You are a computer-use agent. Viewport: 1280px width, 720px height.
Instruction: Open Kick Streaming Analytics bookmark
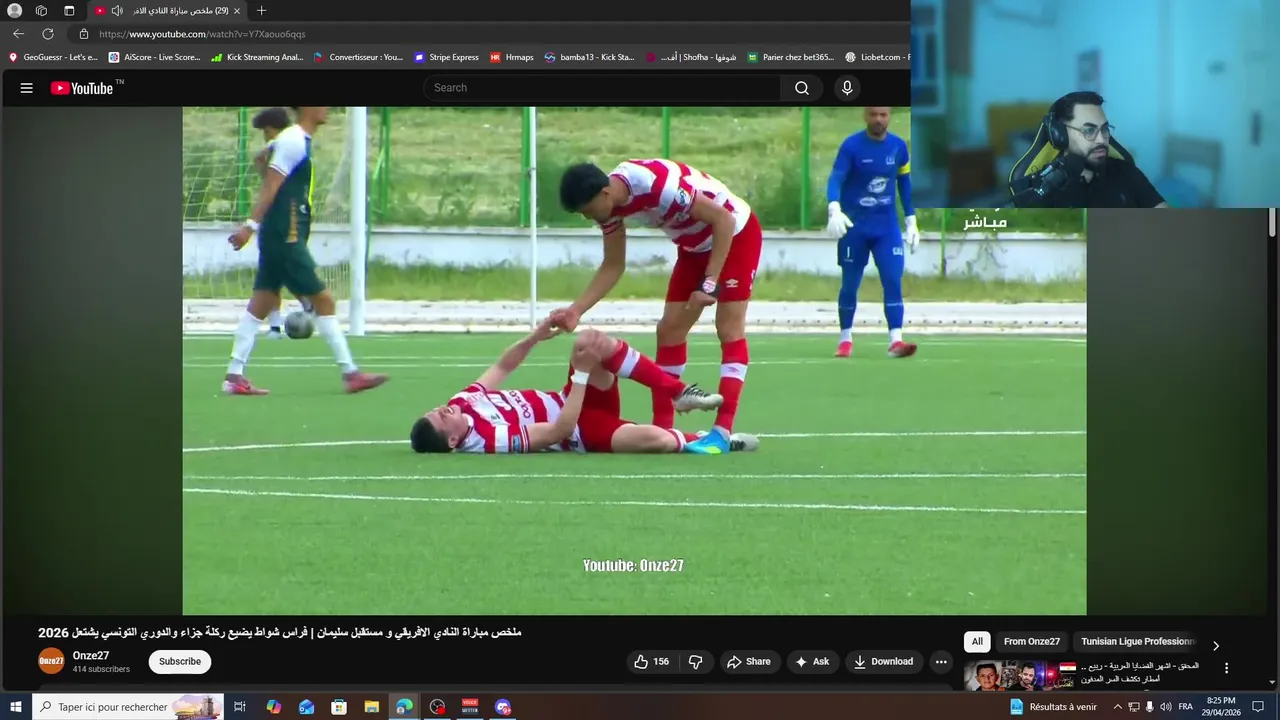257,57
